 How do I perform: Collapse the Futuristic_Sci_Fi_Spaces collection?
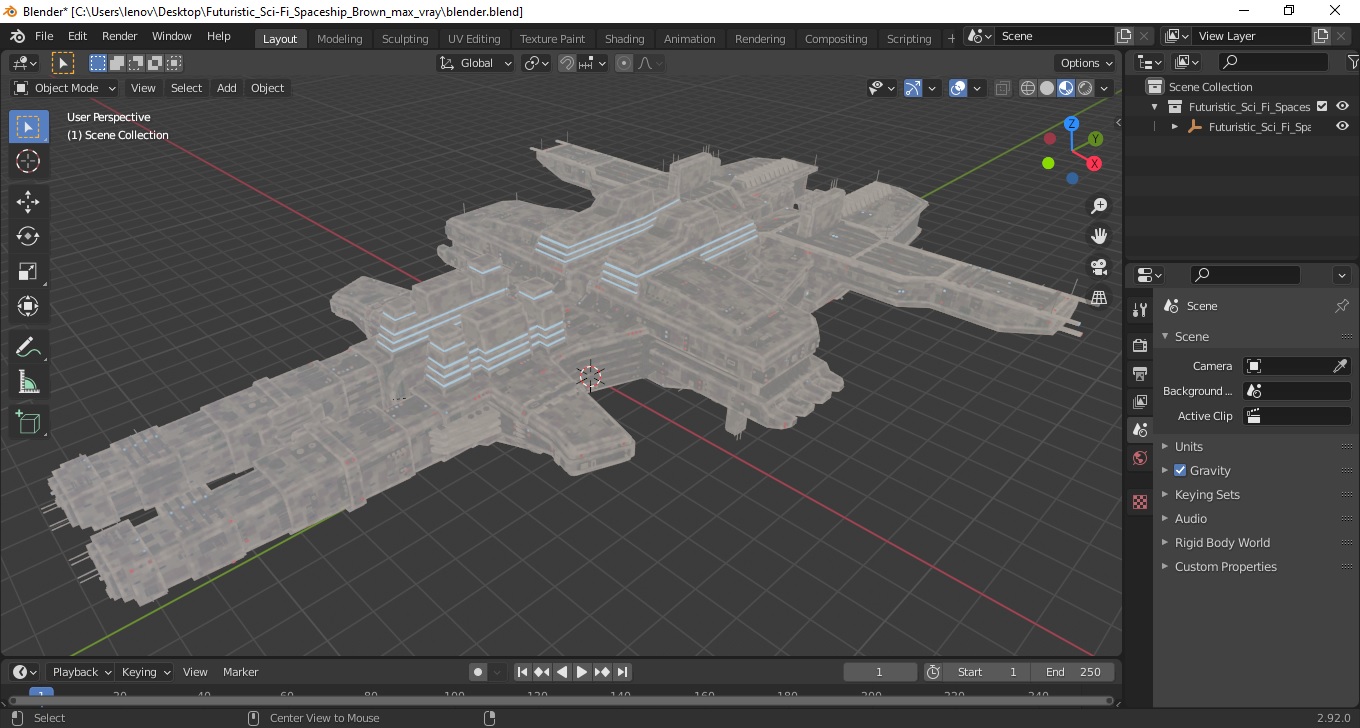(1155, 106)
